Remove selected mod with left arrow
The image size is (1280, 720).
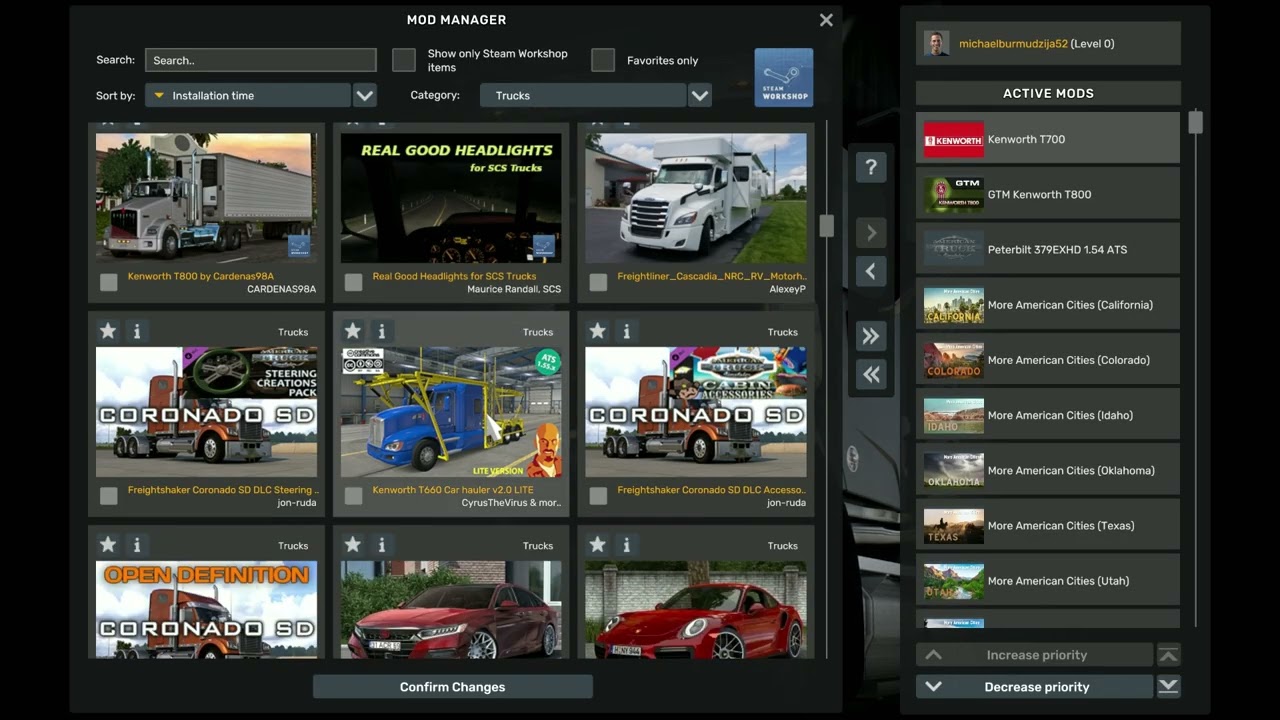tap(871, 271)
